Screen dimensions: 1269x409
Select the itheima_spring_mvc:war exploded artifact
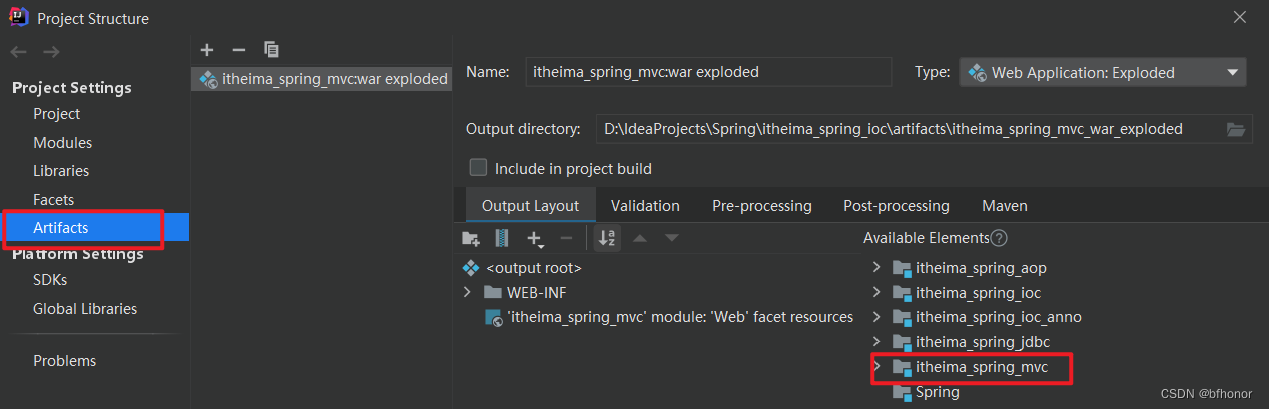pos(322,78)
